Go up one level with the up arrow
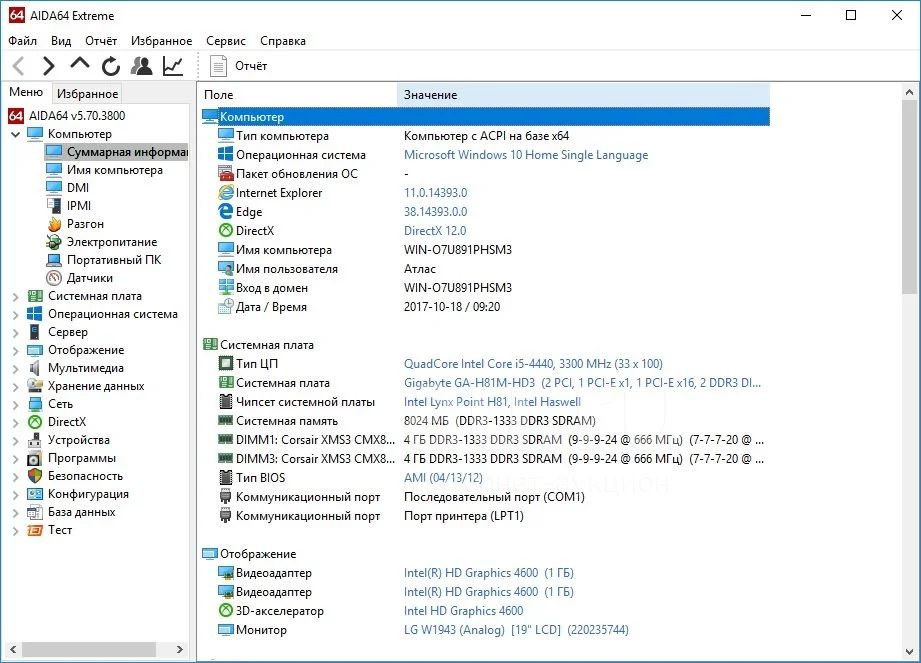The image size is (921, 663). pos(80,65)
